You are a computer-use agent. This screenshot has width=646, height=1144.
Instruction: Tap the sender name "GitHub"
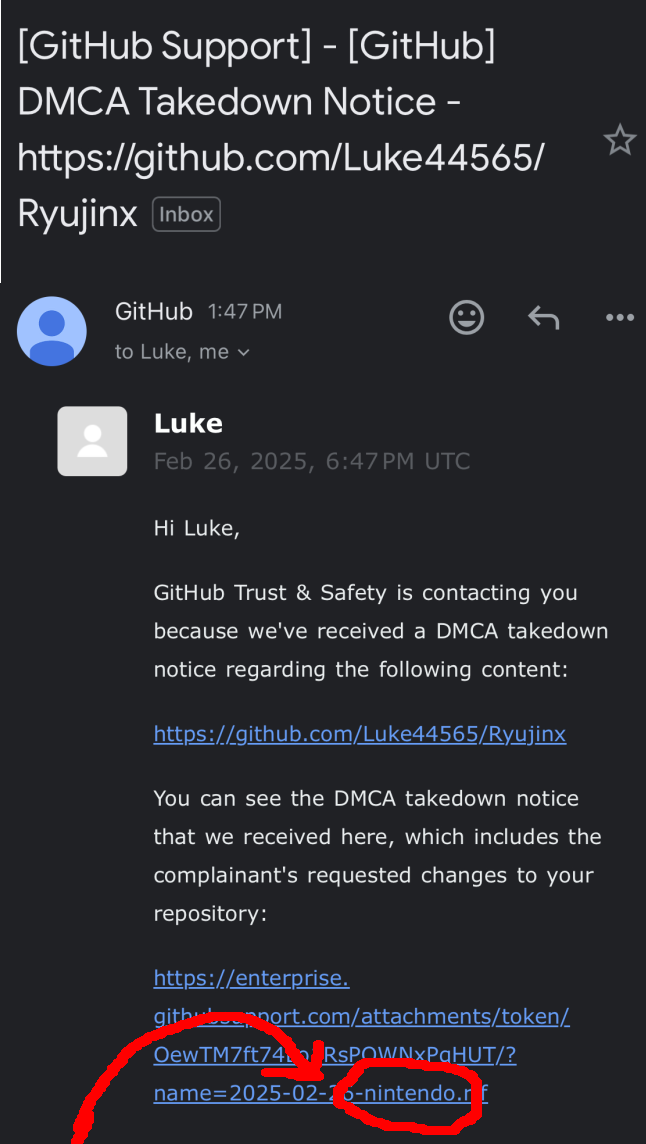tap(153, 311)
